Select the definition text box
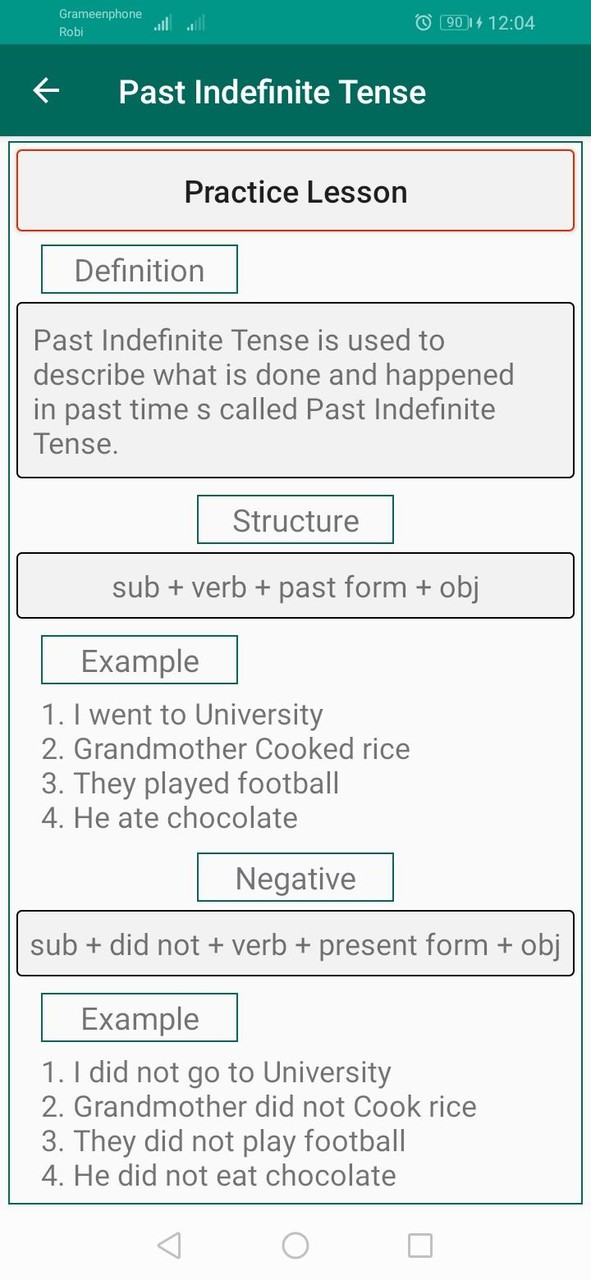 pos(295,390)
